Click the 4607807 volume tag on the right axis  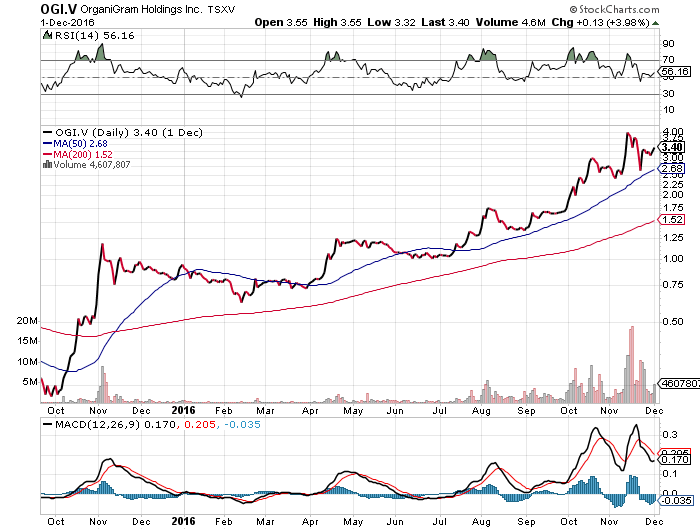pyautogui.click(x=679, y=383)
